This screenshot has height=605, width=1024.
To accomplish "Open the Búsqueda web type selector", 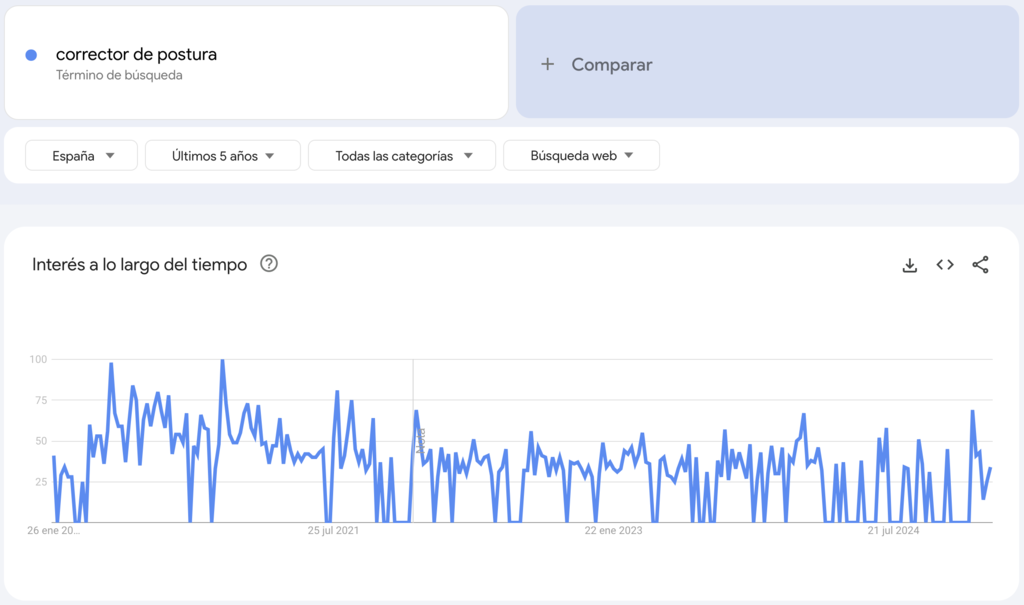I will click(581, 155).
